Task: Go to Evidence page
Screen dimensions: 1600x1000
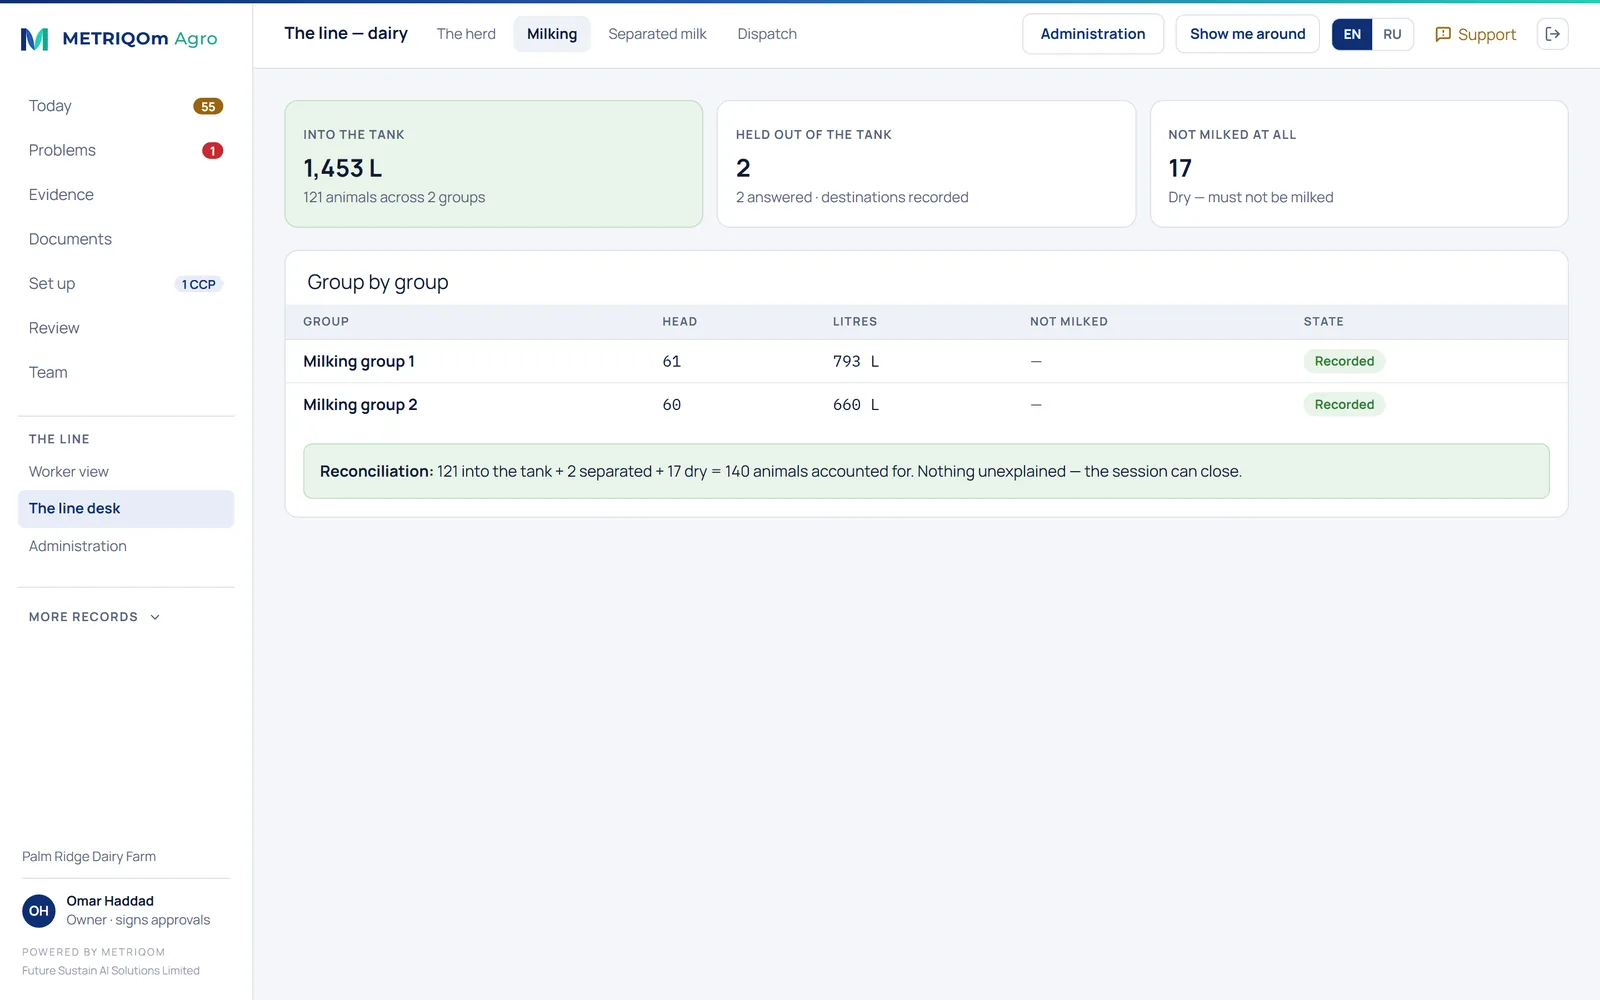Action: 126,195
